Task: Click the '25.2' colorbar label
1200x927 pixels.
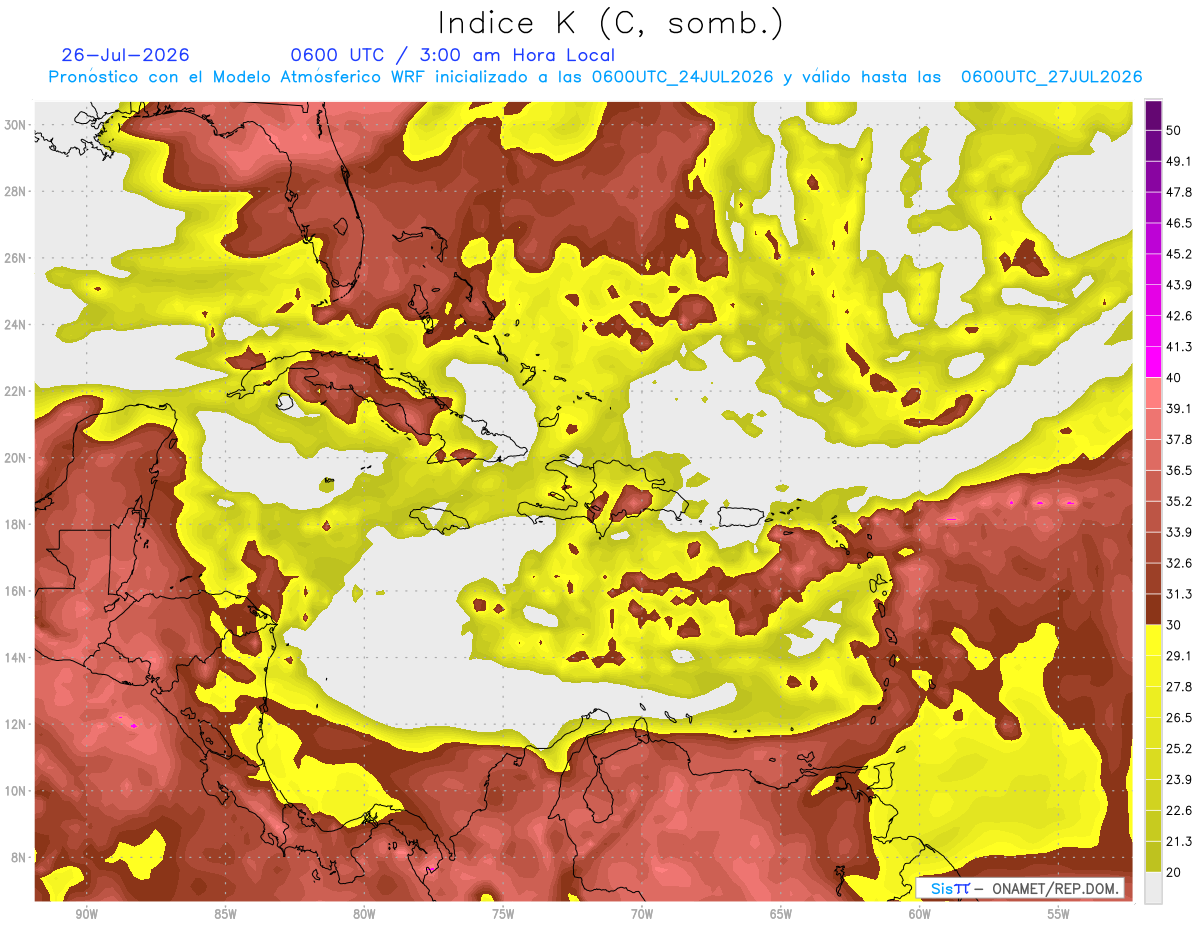Action: point(1179,749)
